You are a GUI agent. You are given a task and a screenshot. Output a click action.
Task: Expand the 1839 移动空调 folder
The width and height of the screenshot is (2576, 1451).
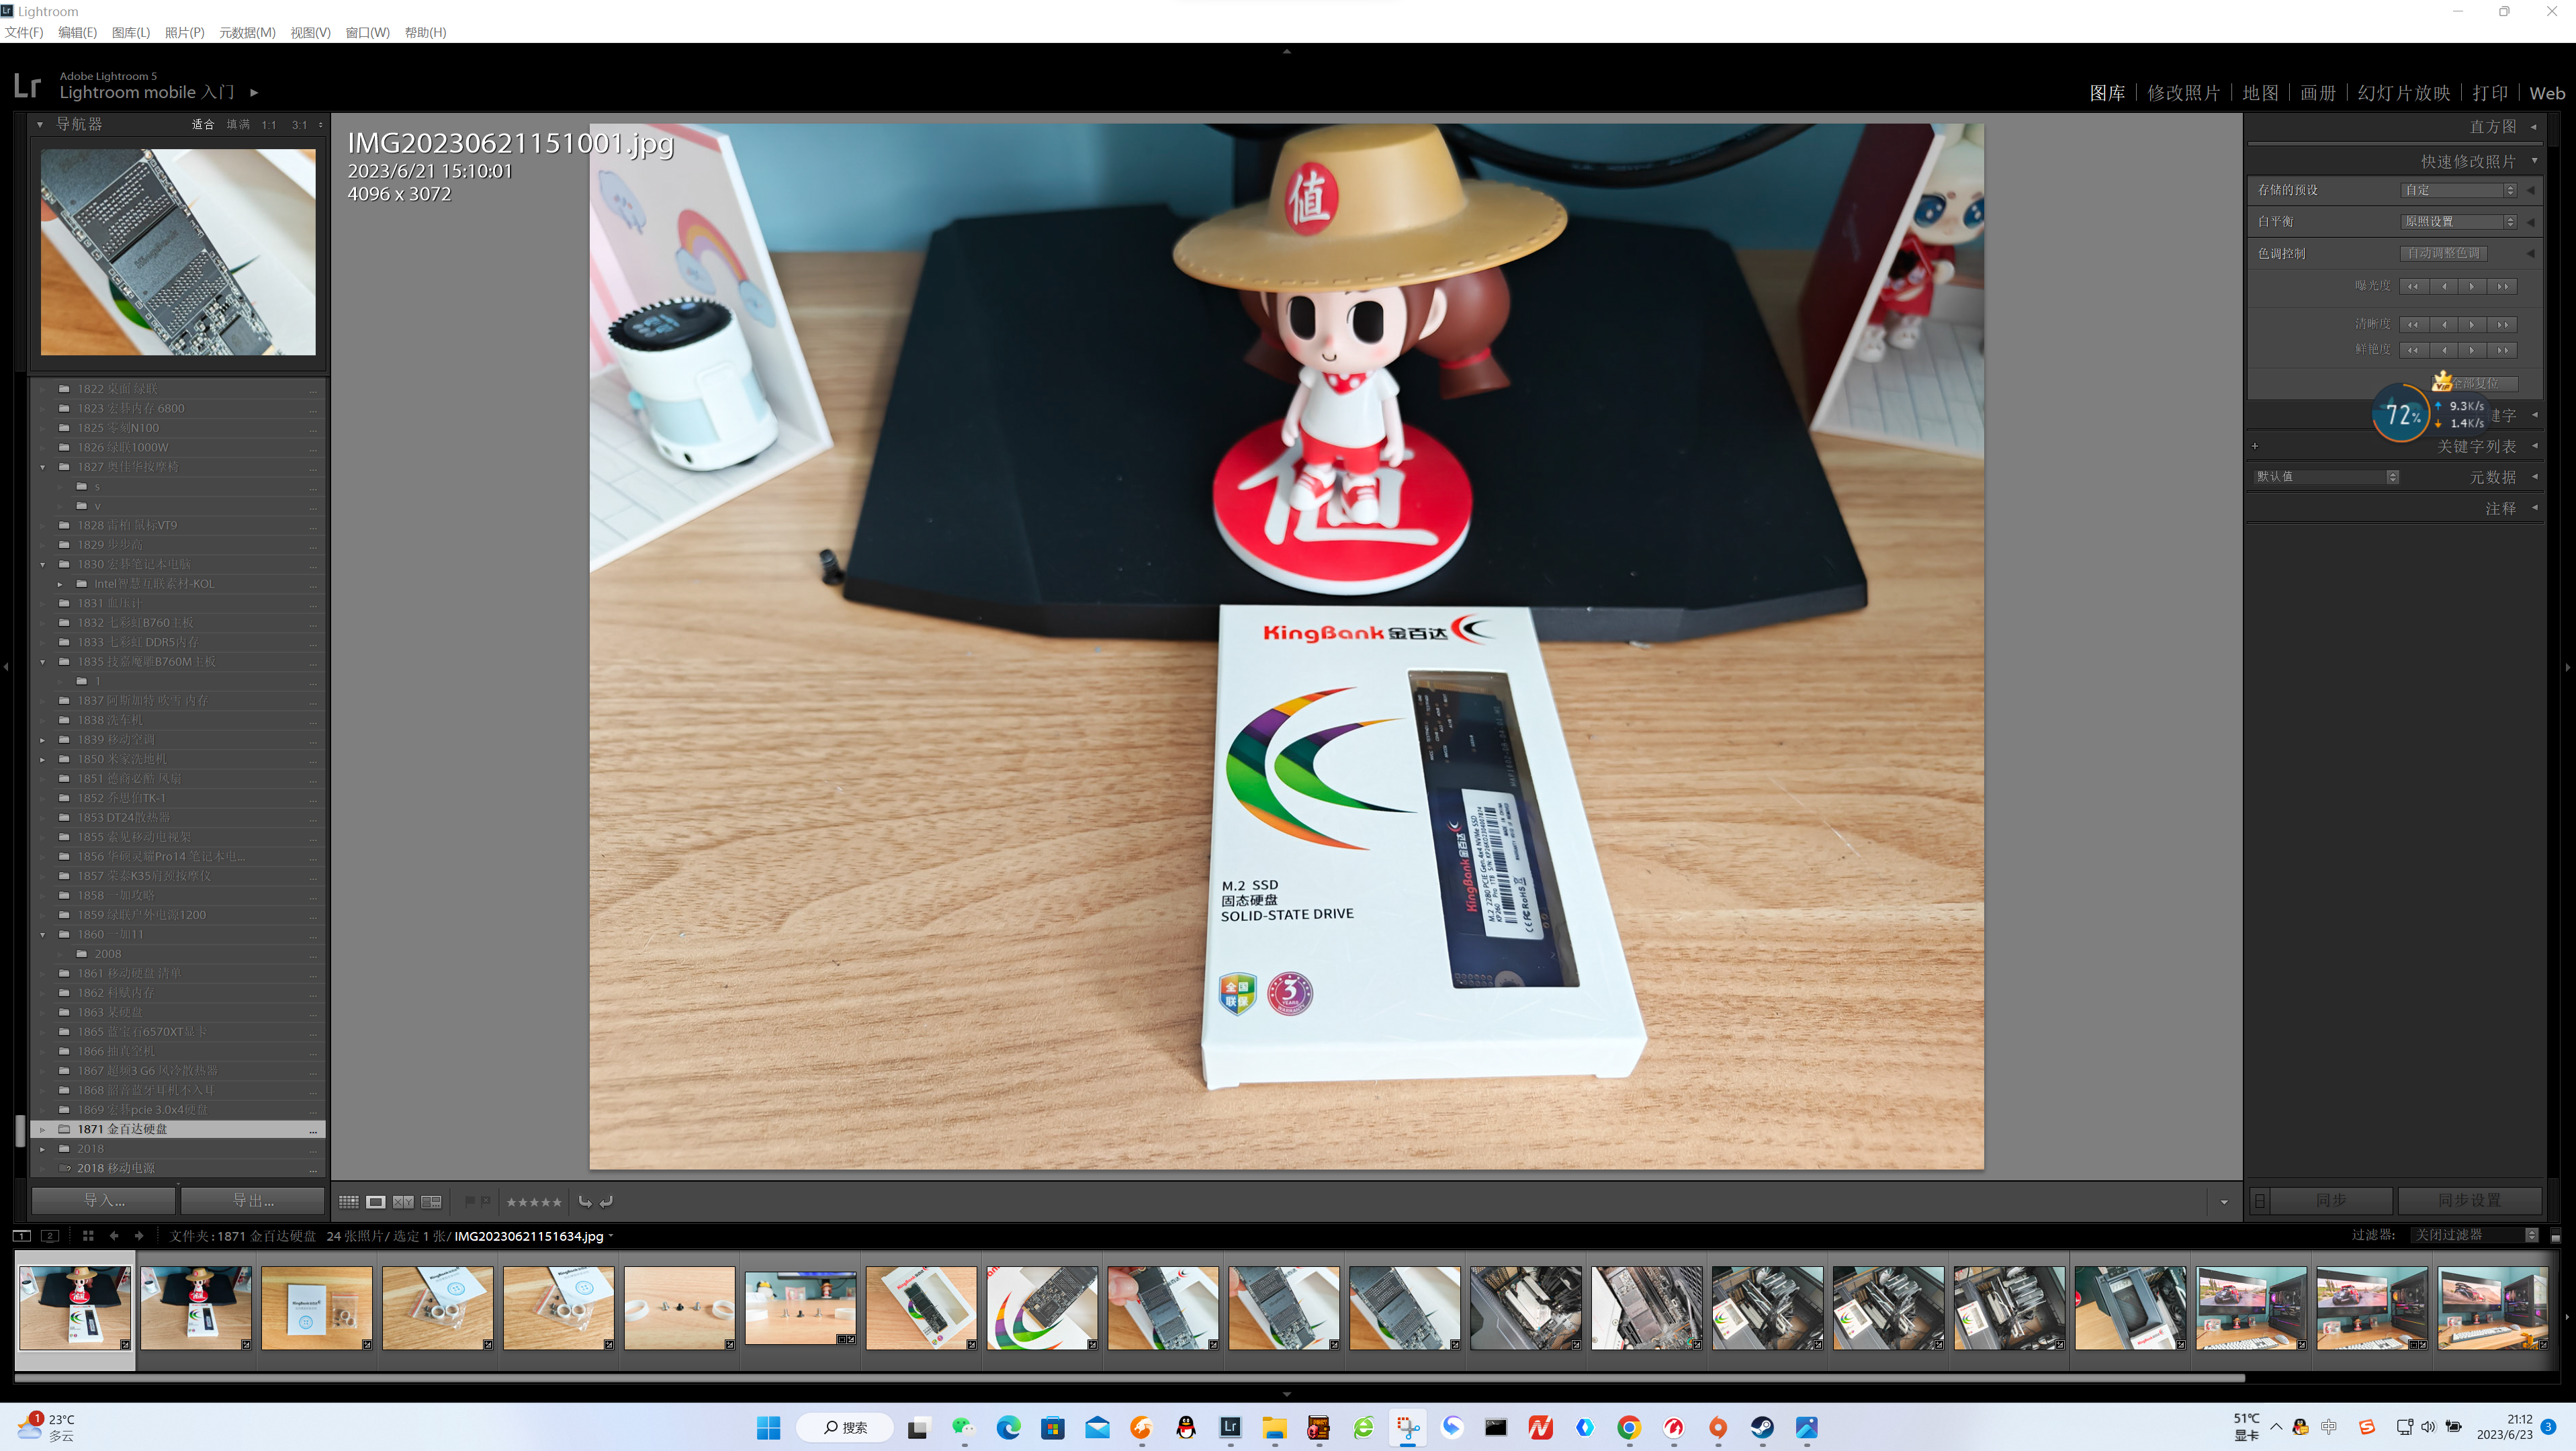click(x=42, y=740)
